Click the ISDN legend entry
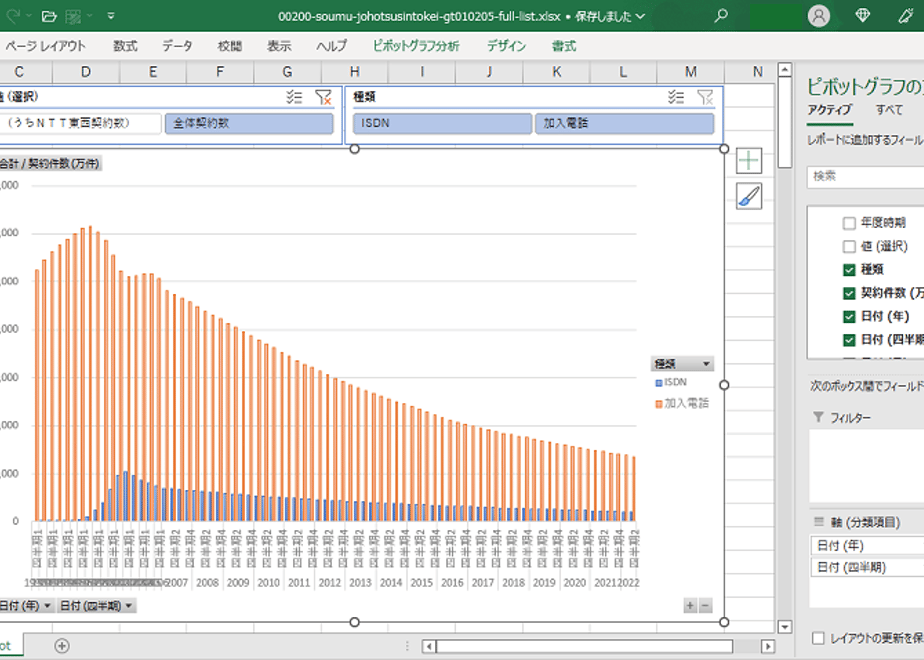 [671, 382]
